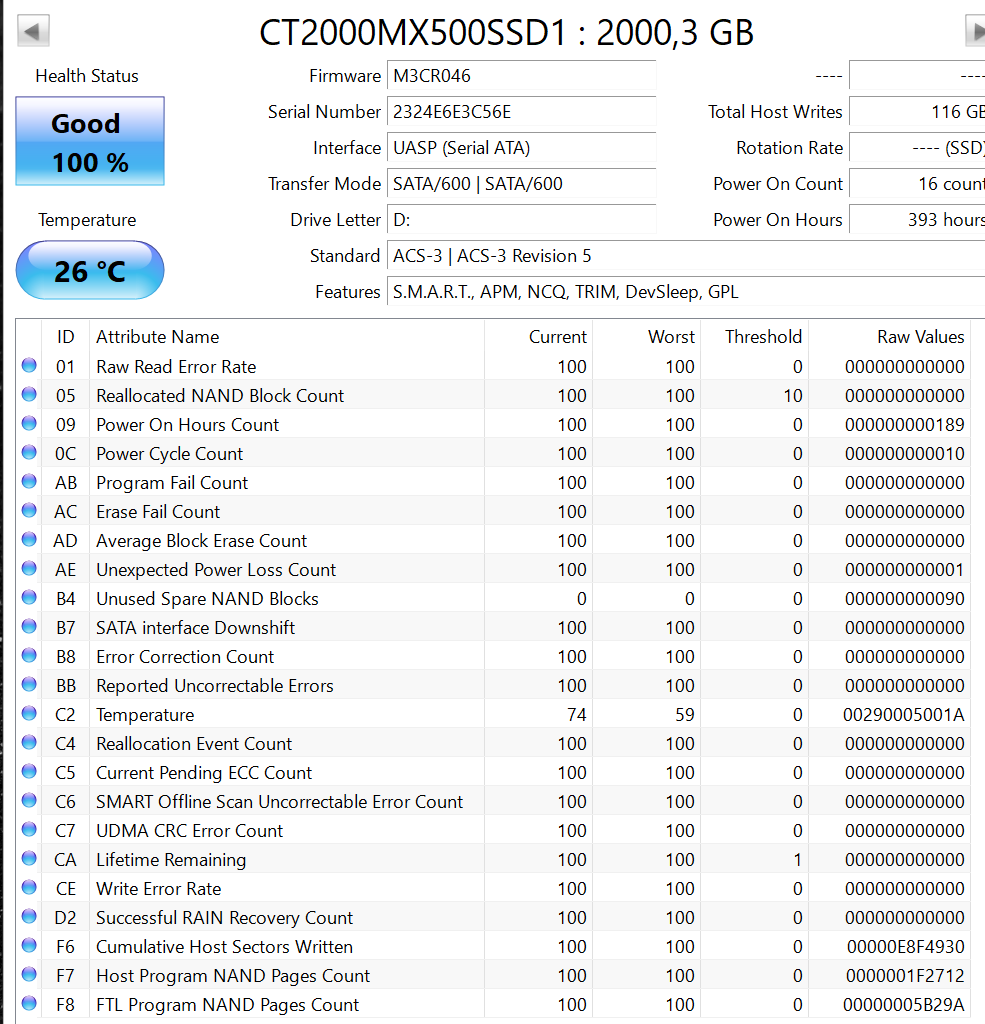Select the 'Write Error Rate' attribute name
The height and width of the screenshot is (1024, 985).
pos(159,889)
